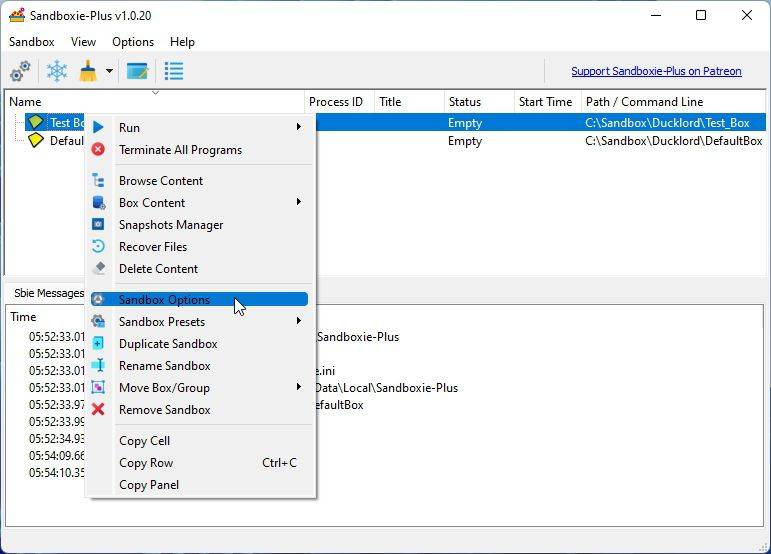
Task: Click the Duplicate Sandbox plus icon
Action: coord(98,343)
